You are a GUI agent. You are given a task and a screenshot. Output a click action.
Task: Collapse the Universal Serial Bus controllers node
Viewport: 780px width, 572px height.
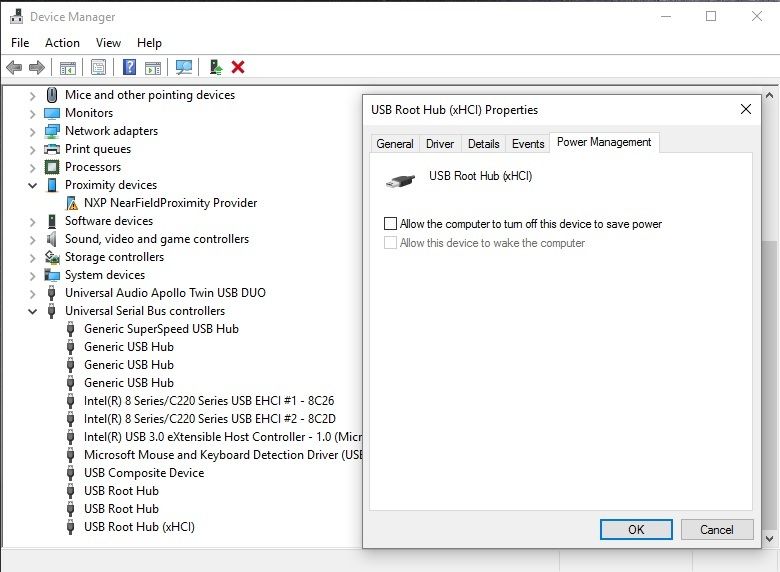[33, 311]
